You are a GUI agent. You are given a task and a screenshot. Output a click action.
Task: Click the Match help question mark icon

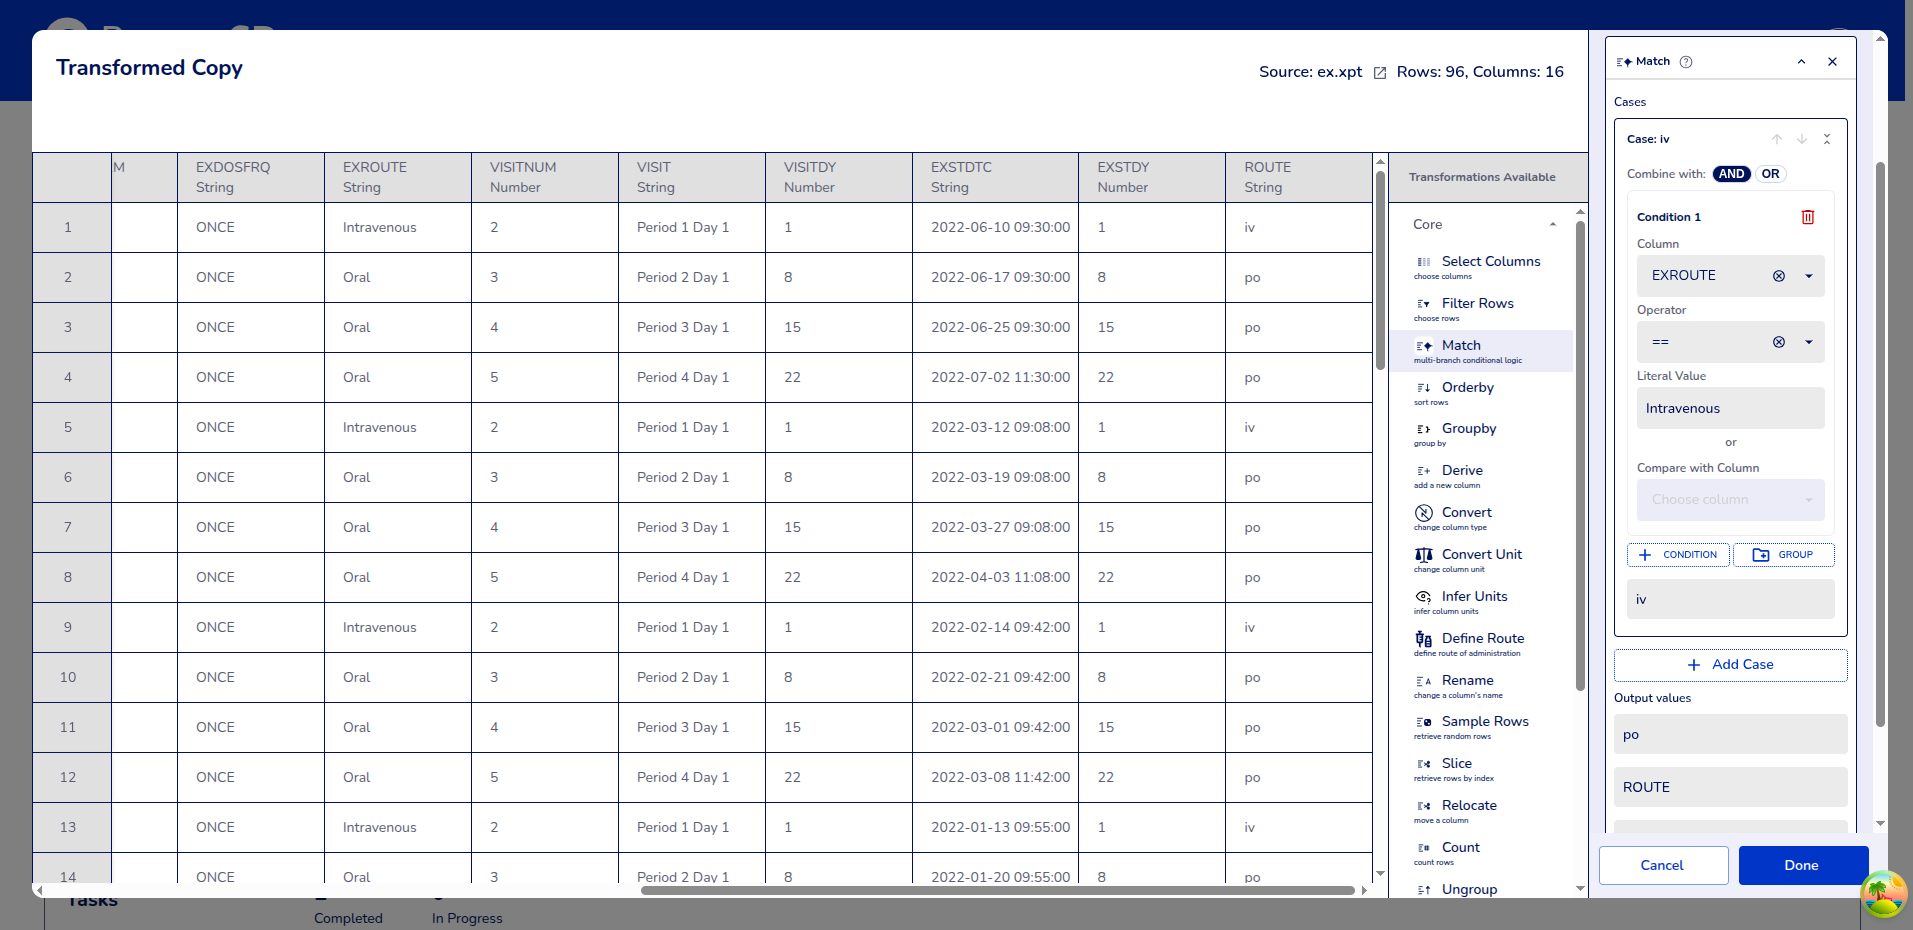pos(1686,62)
